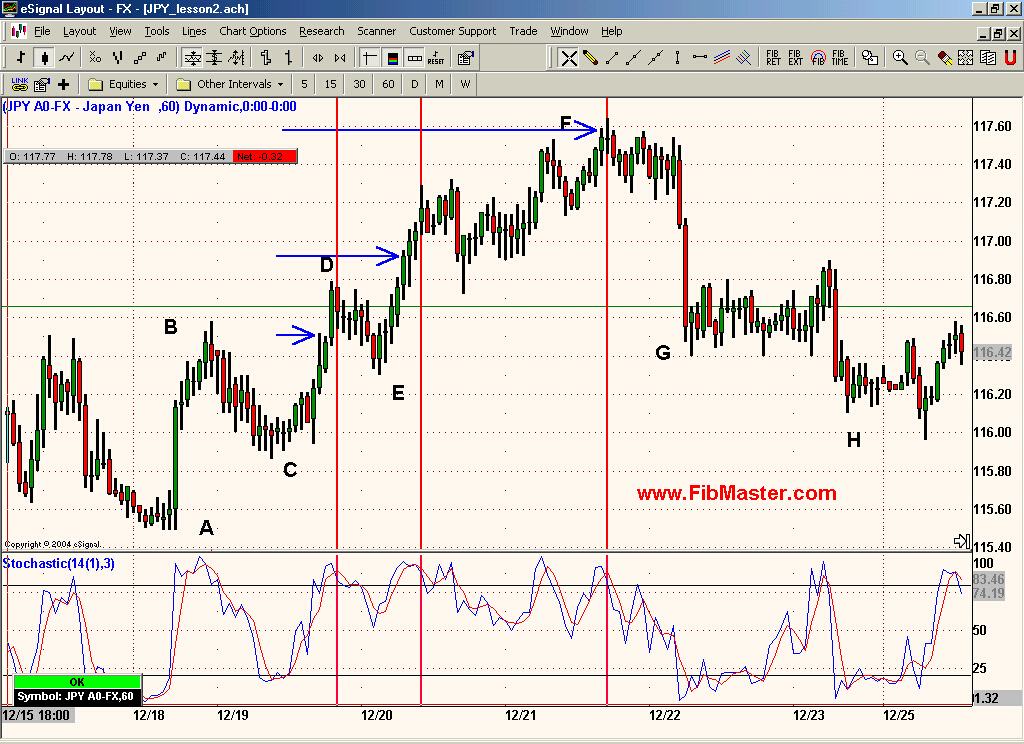Click the JPY A0-FX chart title text

[x=150, y=106]
